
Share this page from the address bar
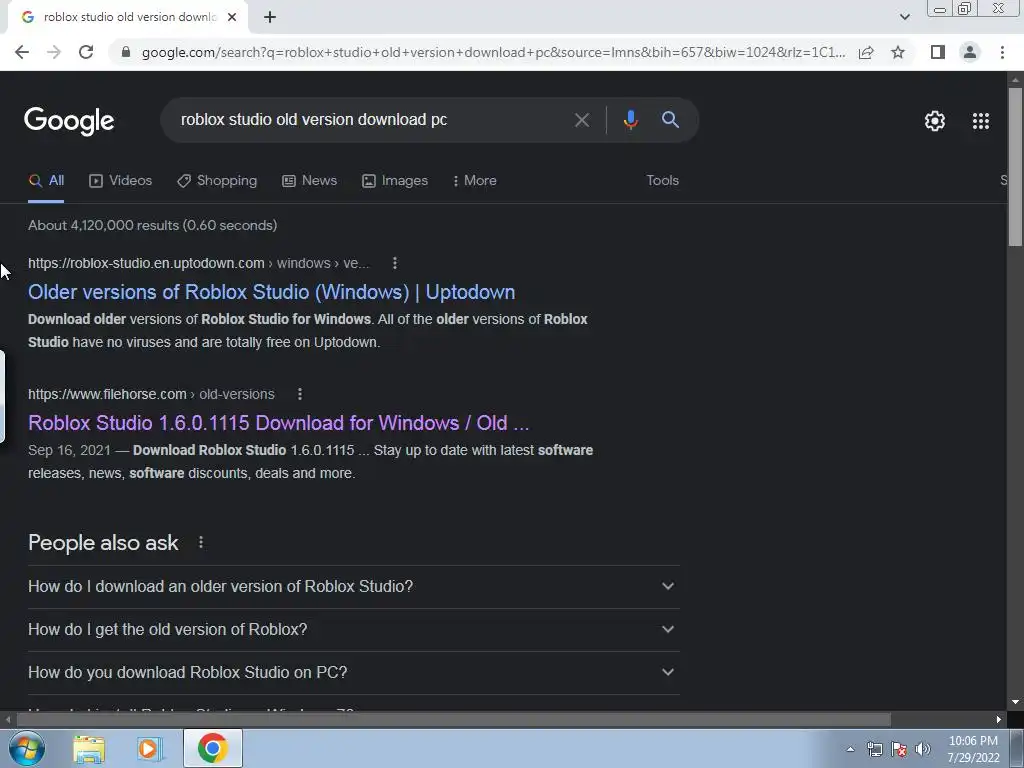coord(866,52)
